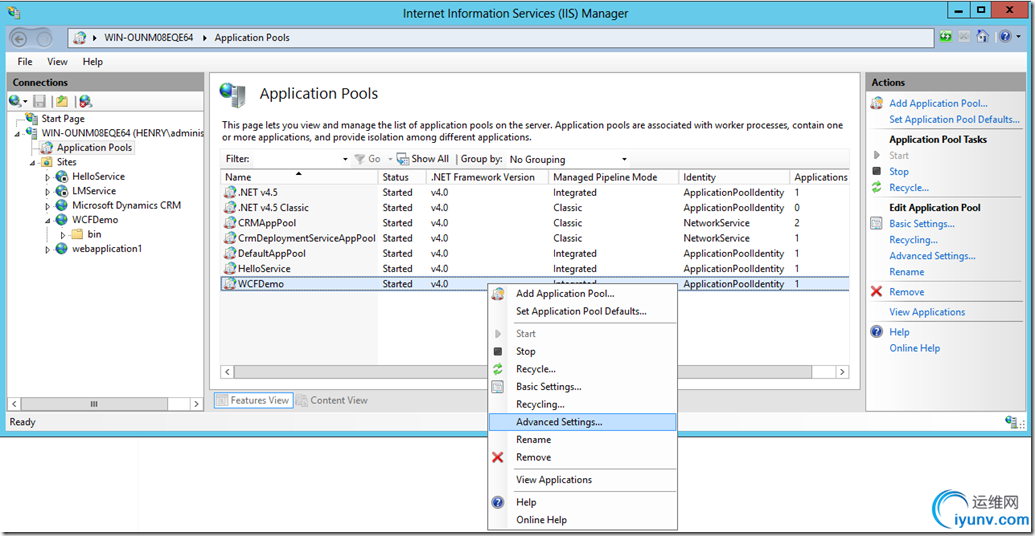The width and height of the screenshot is (1035, 536).
Task: Click Basic Settings link in Actions pane
Action: tap(921, 224)
